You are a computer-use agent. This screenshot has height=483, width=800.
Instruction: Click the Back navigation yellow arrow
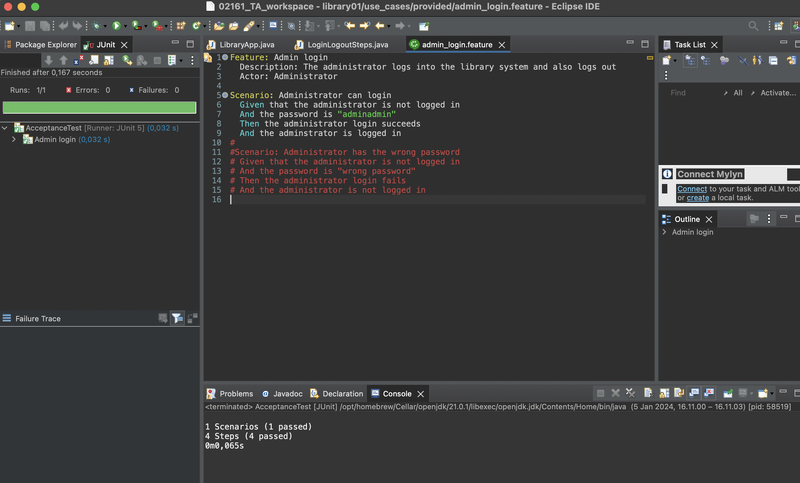pos(380,26)
